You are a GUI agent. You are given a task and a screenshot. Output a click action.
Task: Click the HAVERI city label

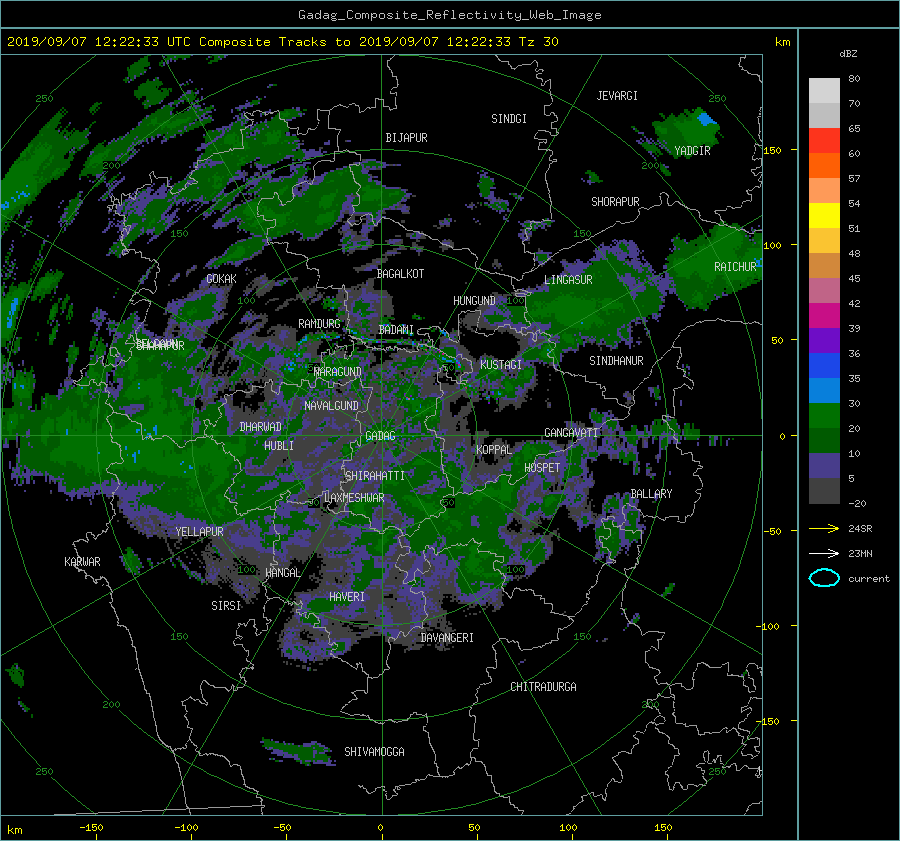347,597
